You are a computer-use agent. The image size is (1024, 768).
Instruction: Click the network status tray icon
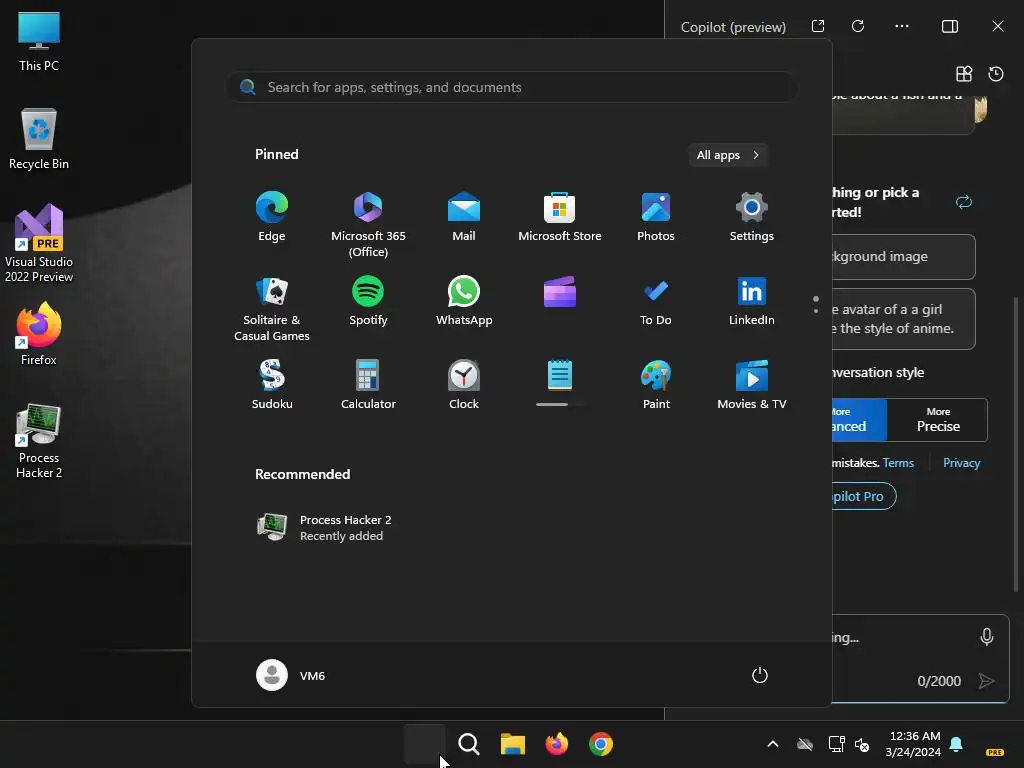(837, 744)
